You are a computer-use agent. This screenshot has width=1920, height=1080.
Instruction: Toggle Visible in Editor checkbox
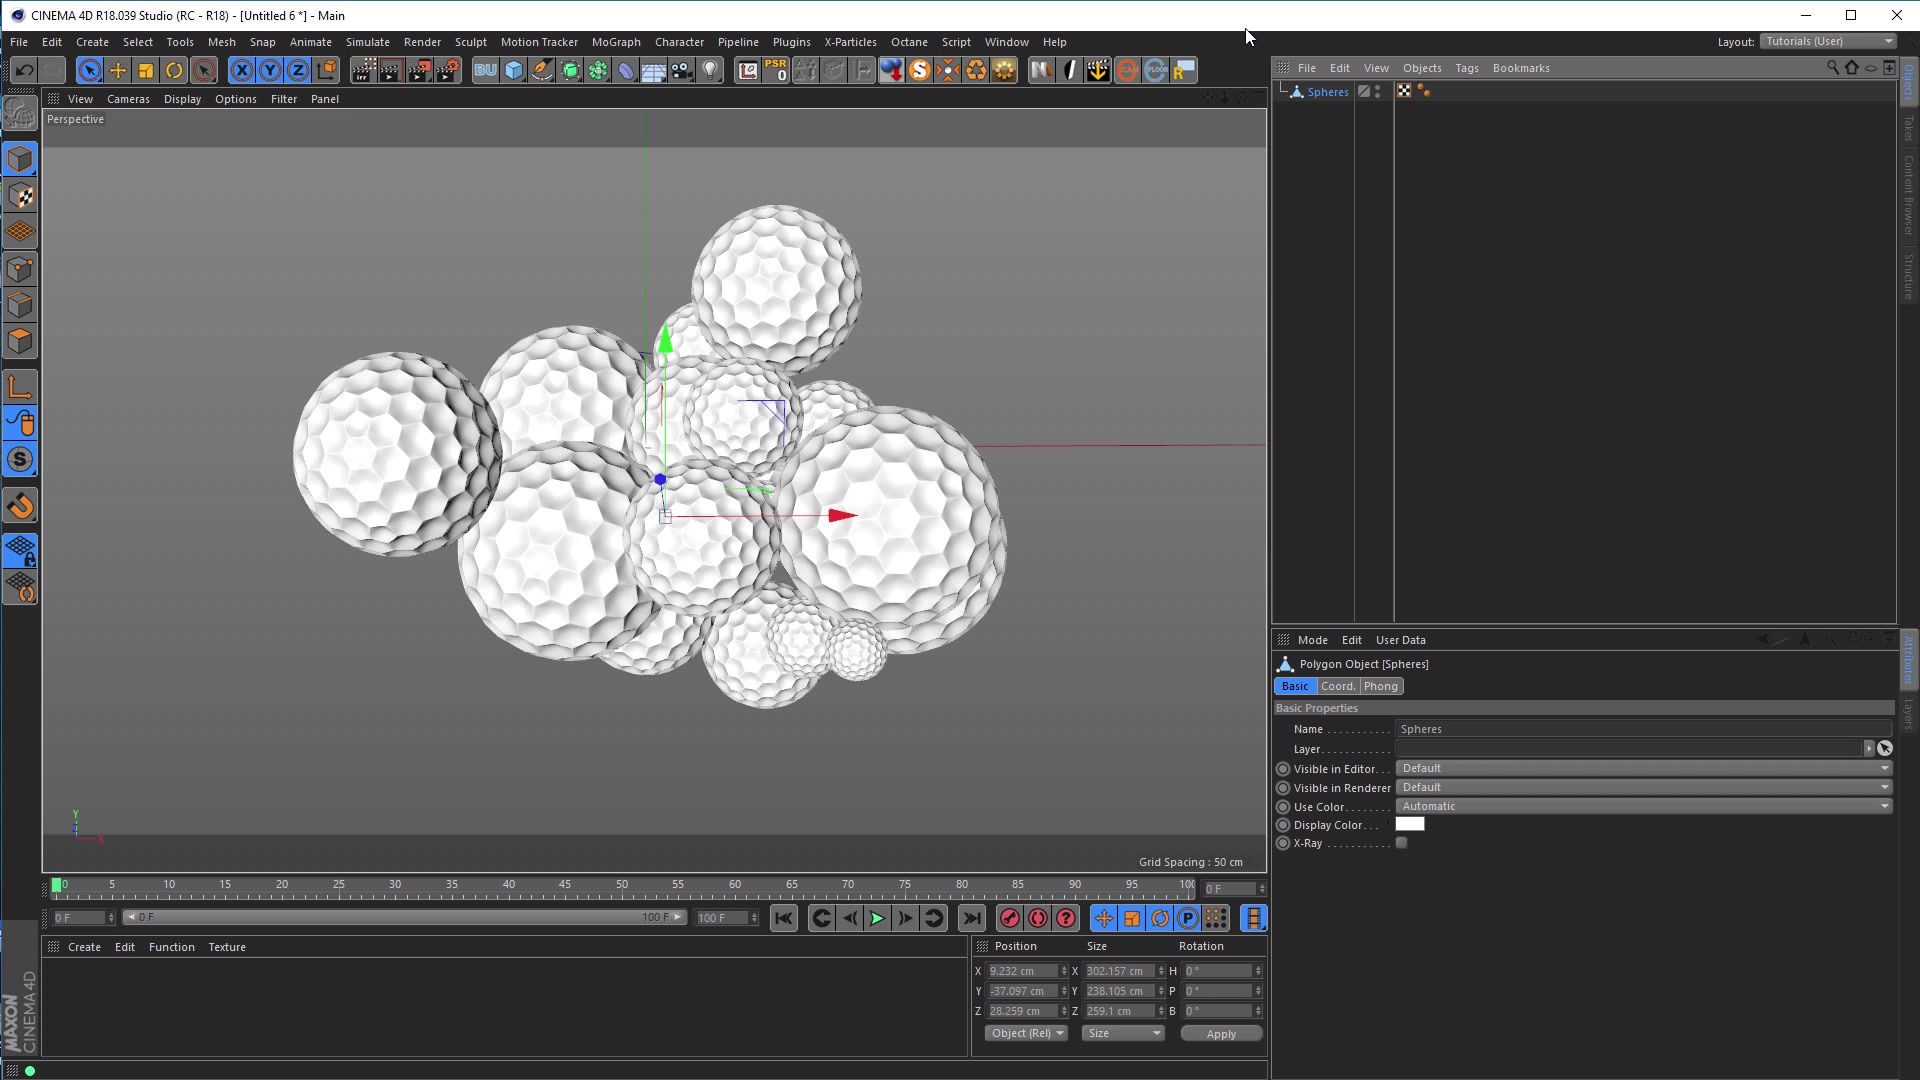(1282, 767)
